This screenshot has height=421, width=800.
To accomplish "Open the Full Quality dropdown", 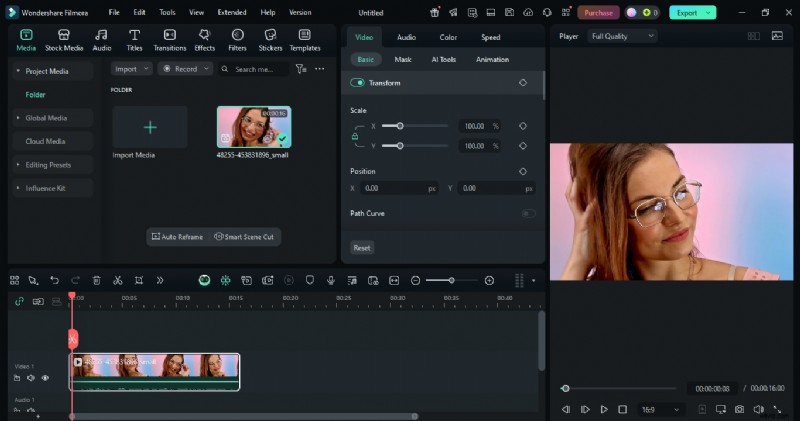I will tap(622, 36).
